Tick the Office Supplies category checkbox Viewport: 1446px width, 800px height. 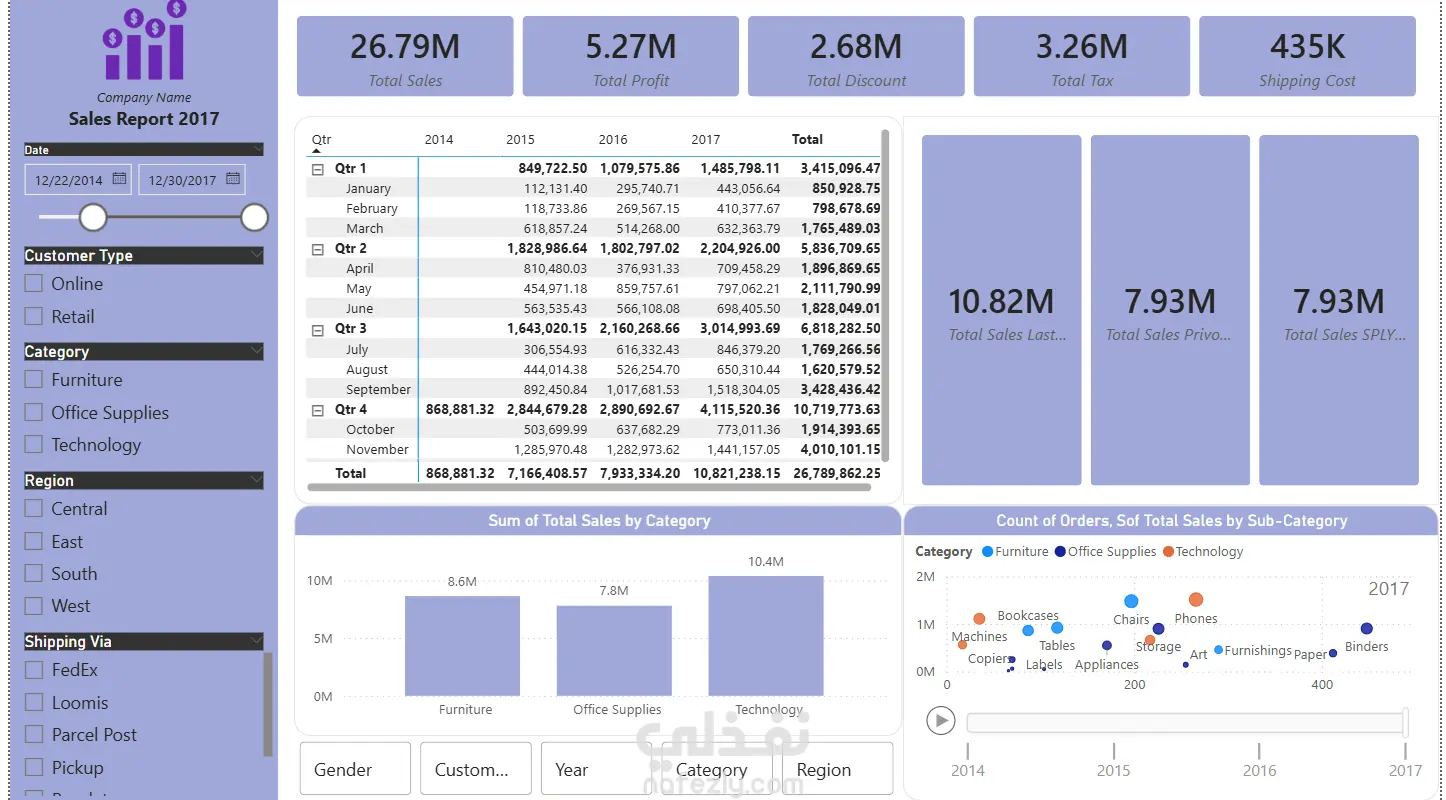[34, 413]
